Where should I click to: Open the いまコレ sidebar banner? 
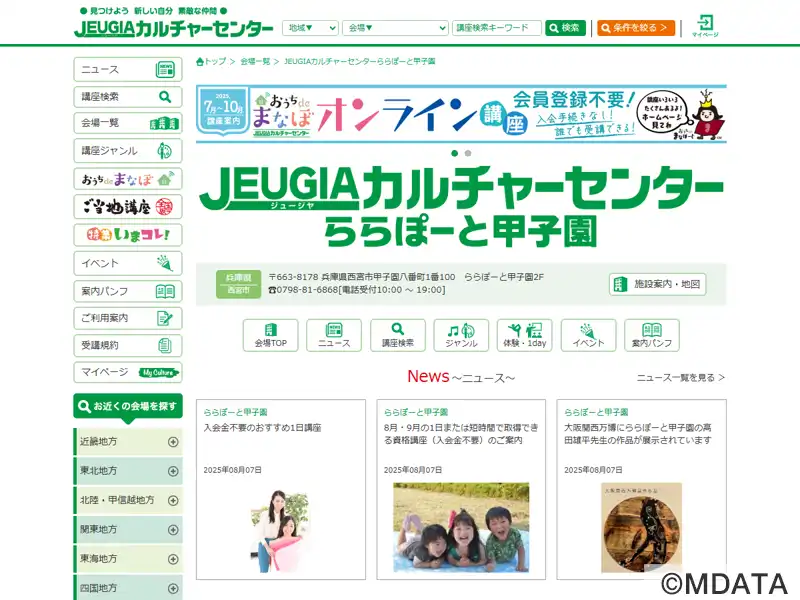pos(128,235)
